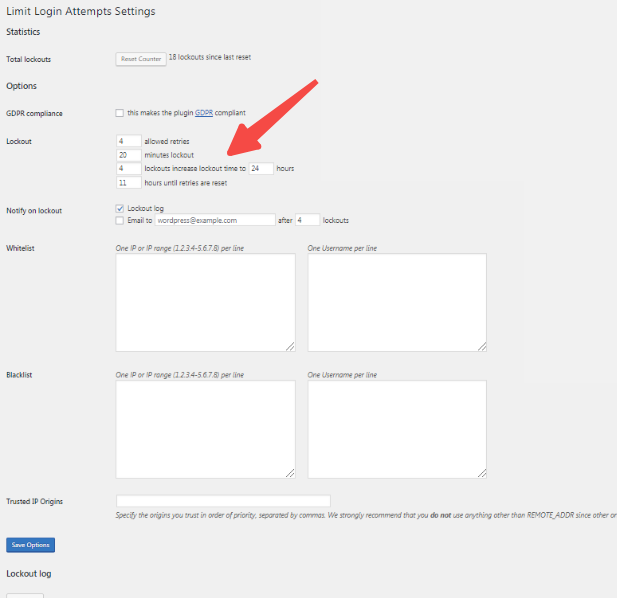Focus the lockouts increase count field
This screenshot has width=617, height=598.
click(128, 169)
